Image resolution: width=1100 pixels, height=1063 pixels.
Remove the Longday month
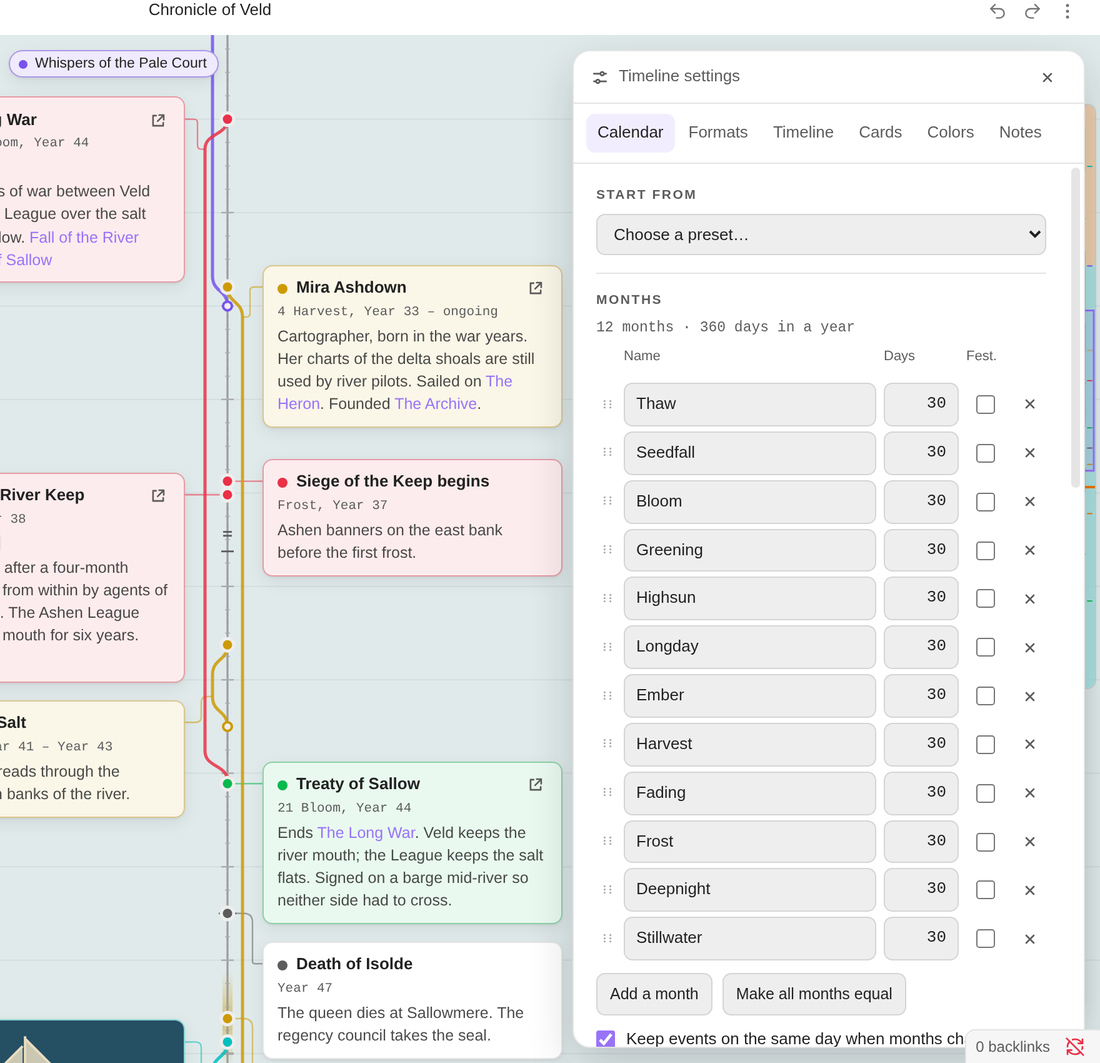(1030, 648)
